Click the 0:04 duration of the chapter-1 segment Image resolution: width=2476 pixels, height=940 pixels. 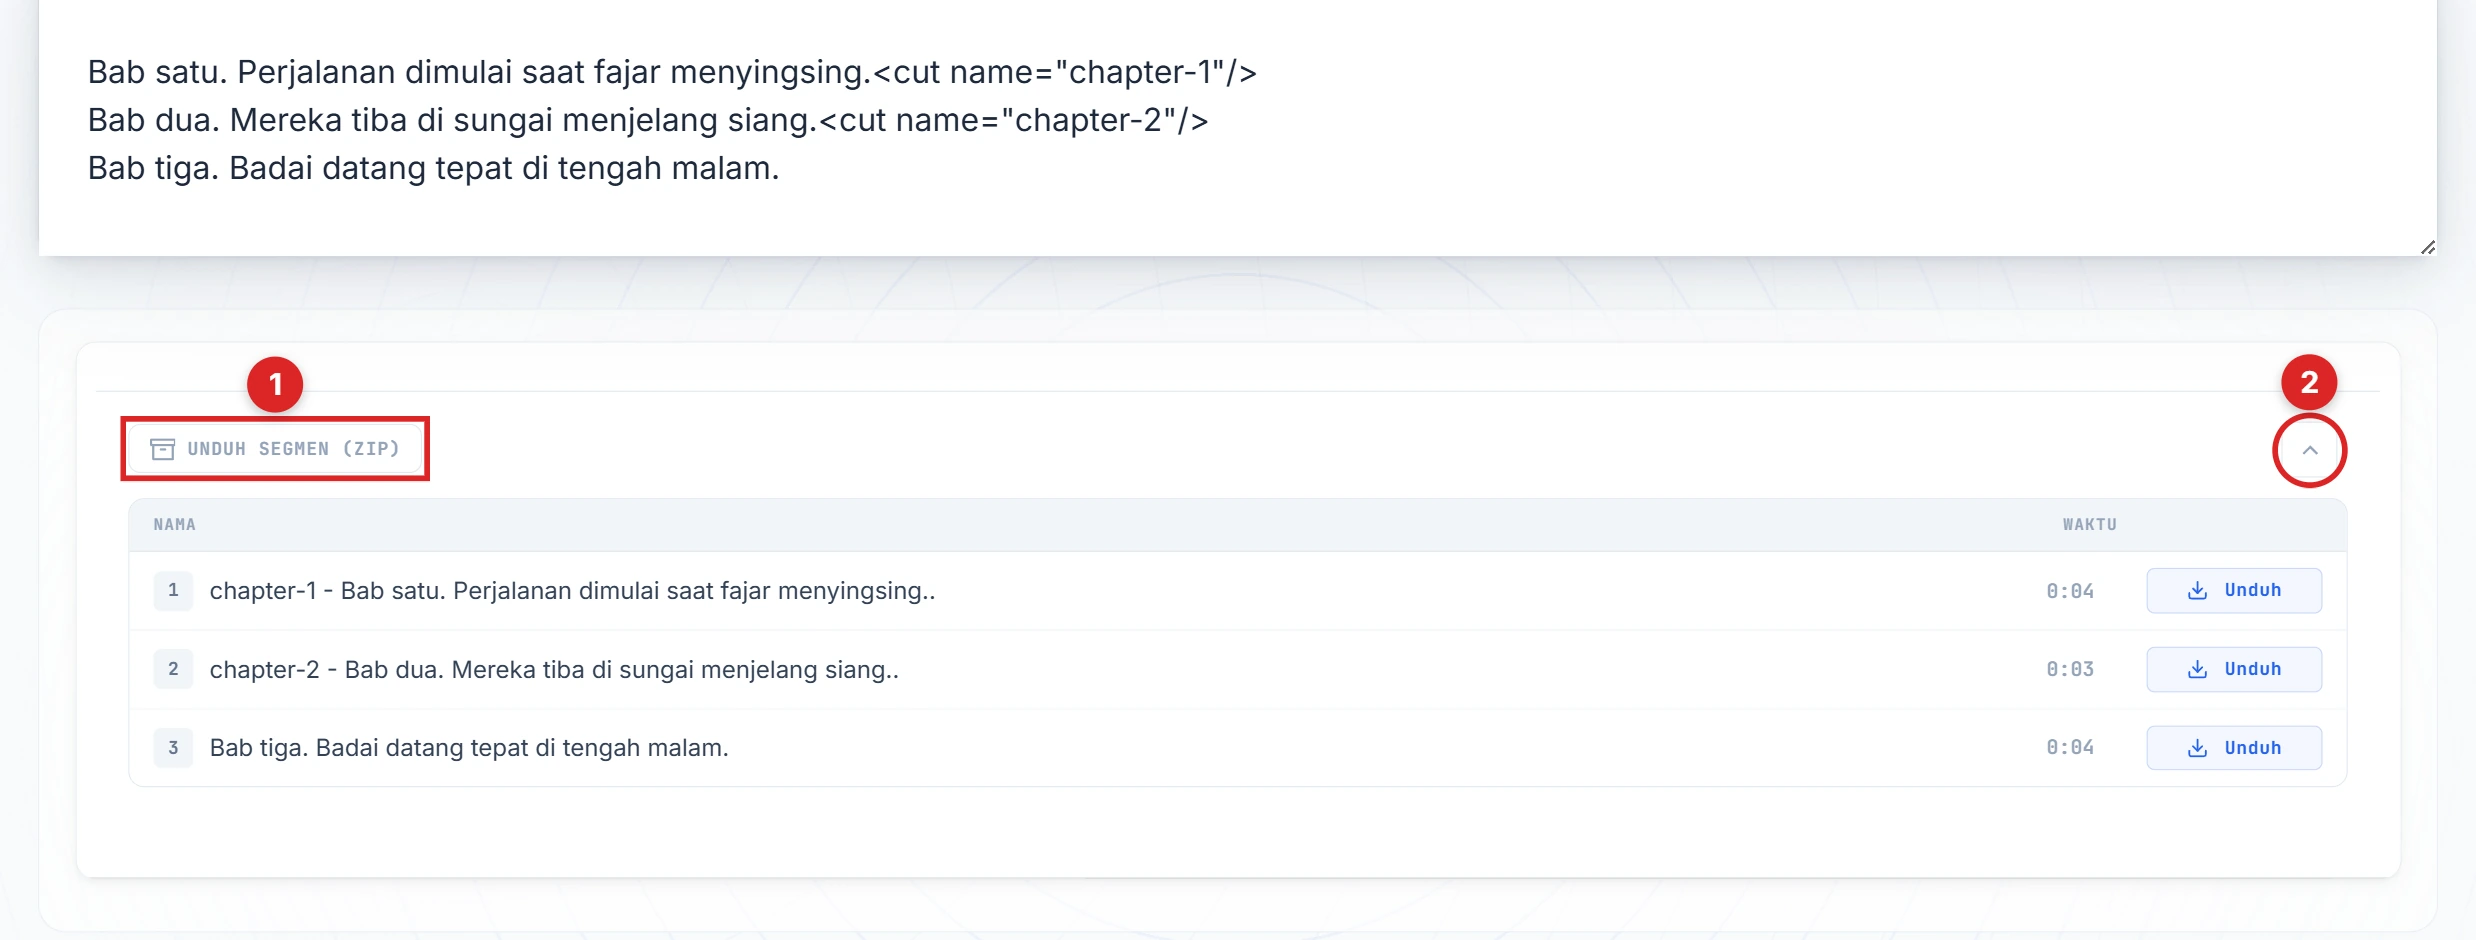[x=2069, y=591]
